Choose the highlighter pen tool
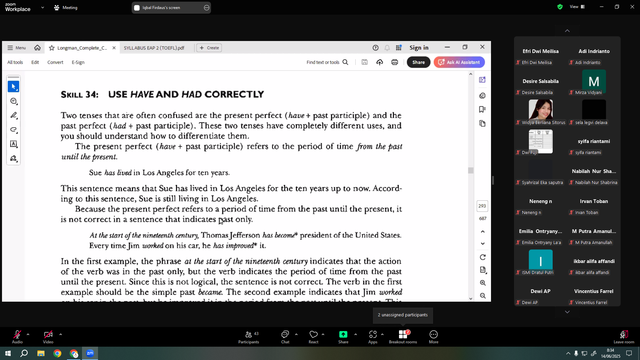This screenshot has height=360, width=640. [x=13, y=116]
